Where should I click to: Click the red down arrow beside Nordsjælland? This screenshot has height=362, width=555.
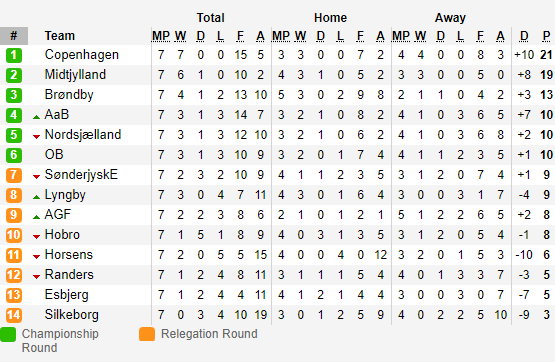pyautogui.click(x=36, y=137)
